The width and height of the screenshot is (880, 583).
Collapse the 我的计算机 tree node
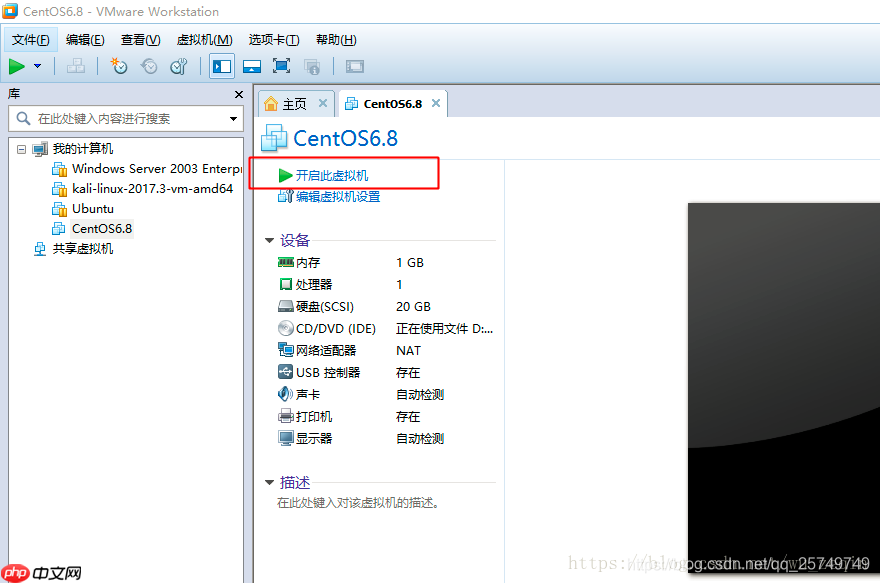21,149
